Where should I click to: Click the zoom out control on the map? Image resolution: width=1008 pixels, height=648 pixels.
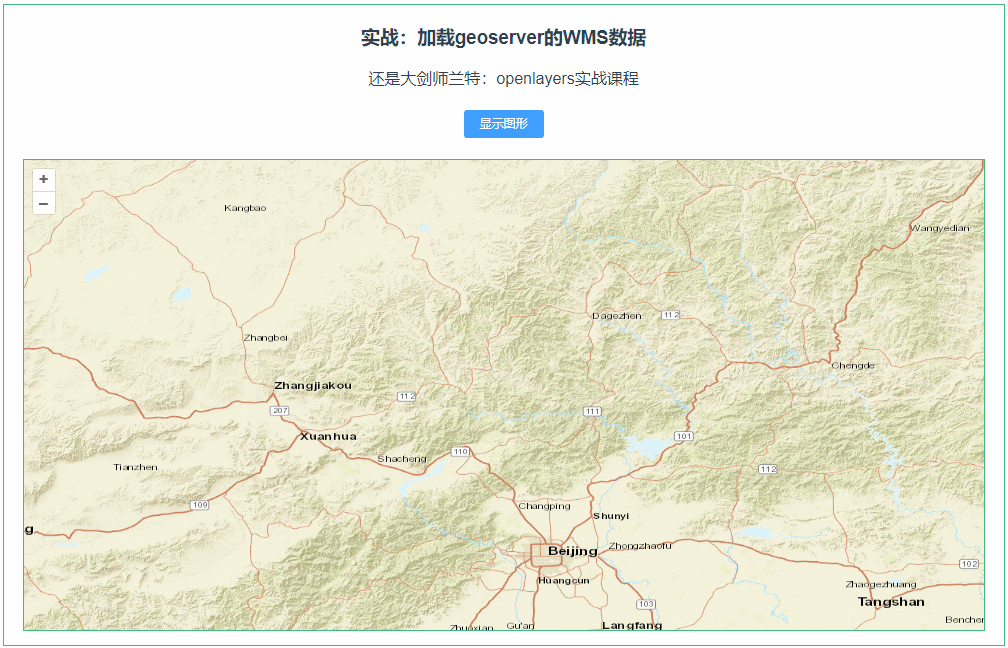[42, 203]
